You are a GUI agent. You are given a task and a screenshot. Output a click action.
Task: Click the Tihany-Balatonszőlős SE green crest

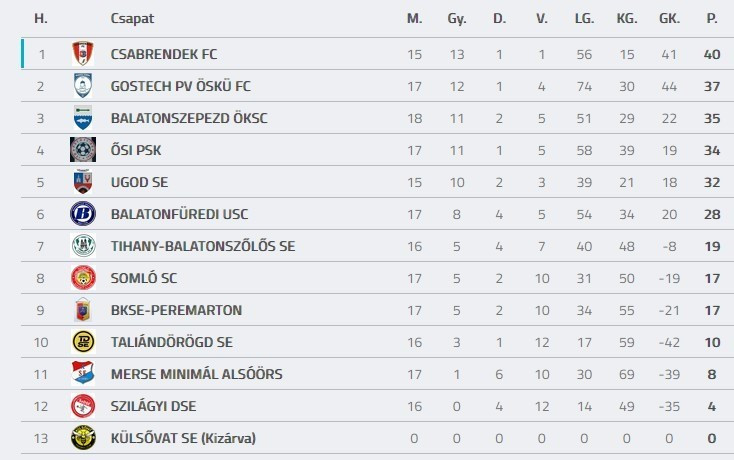click(83, 246)
